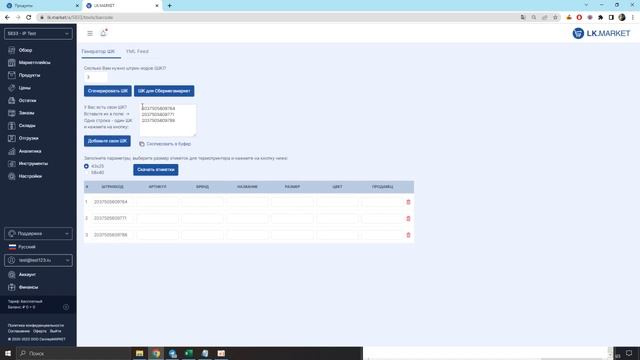Switch to the Продукты browser tab

tap(41, 6)
